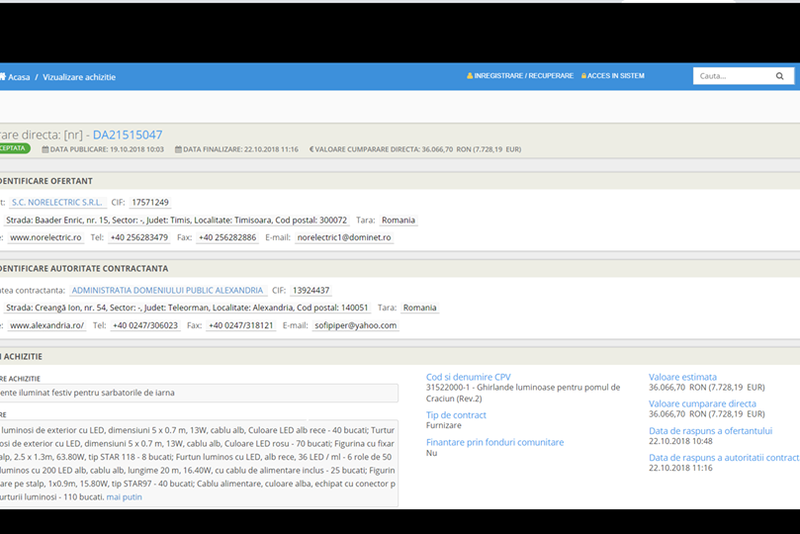Image resolution: width=800 pixels, height=534 pixels.
Task: Open Acces in sistem login link
Action: pyautogui.click(x=616, y=76)
